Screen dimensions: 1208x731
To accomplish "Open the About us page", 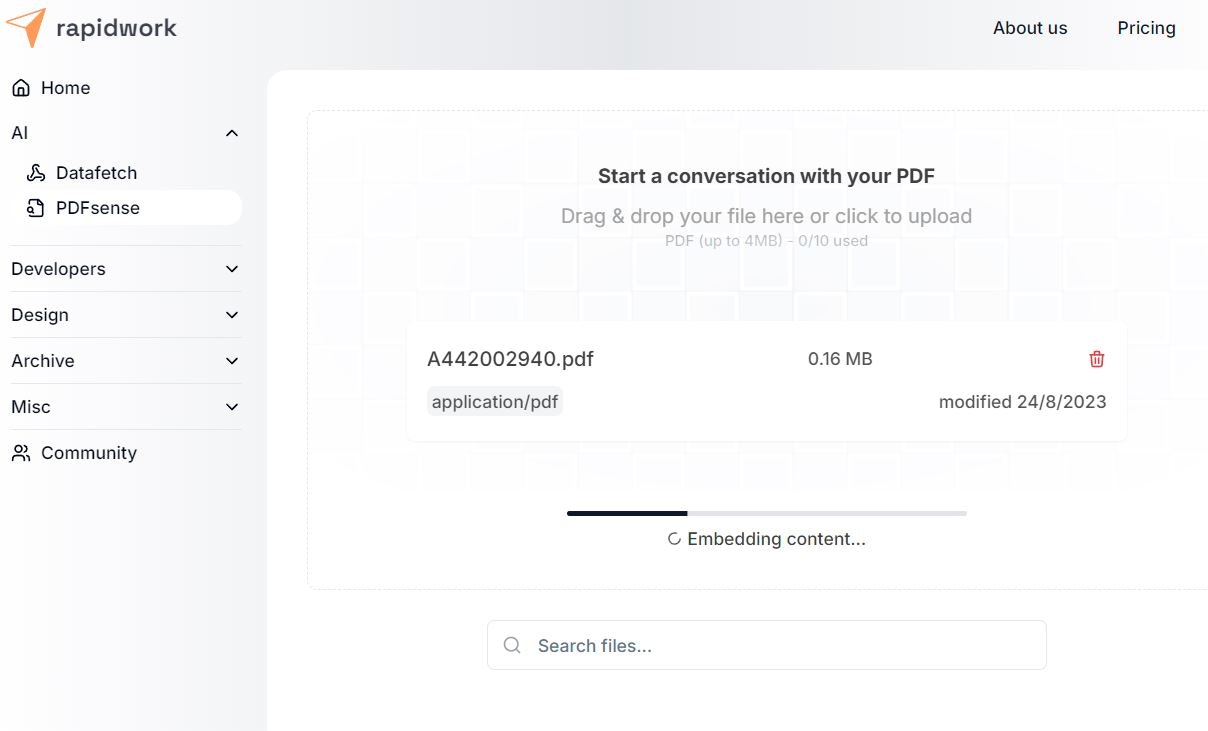I will pyautogui.click(x=1030, y=28).
